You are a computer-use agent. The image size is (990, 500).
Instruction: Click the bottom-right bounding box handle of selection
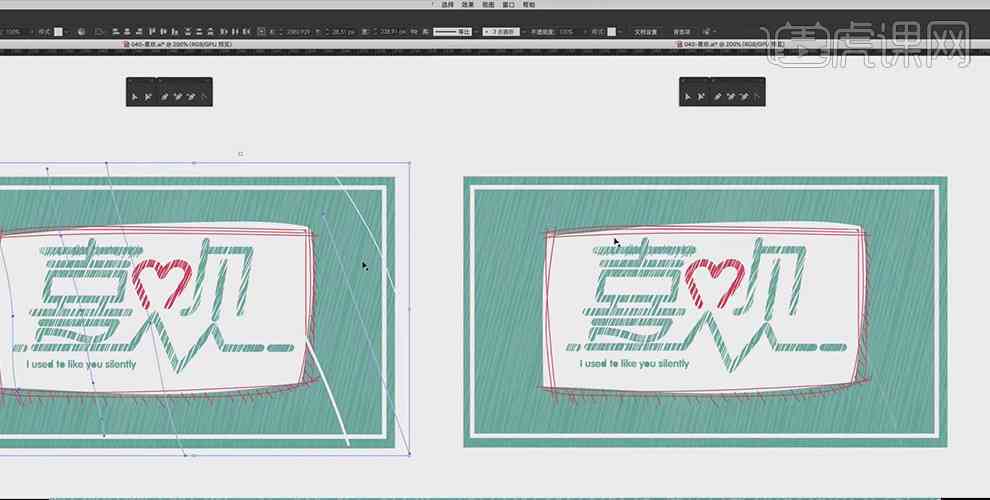(x=410, y=454)
